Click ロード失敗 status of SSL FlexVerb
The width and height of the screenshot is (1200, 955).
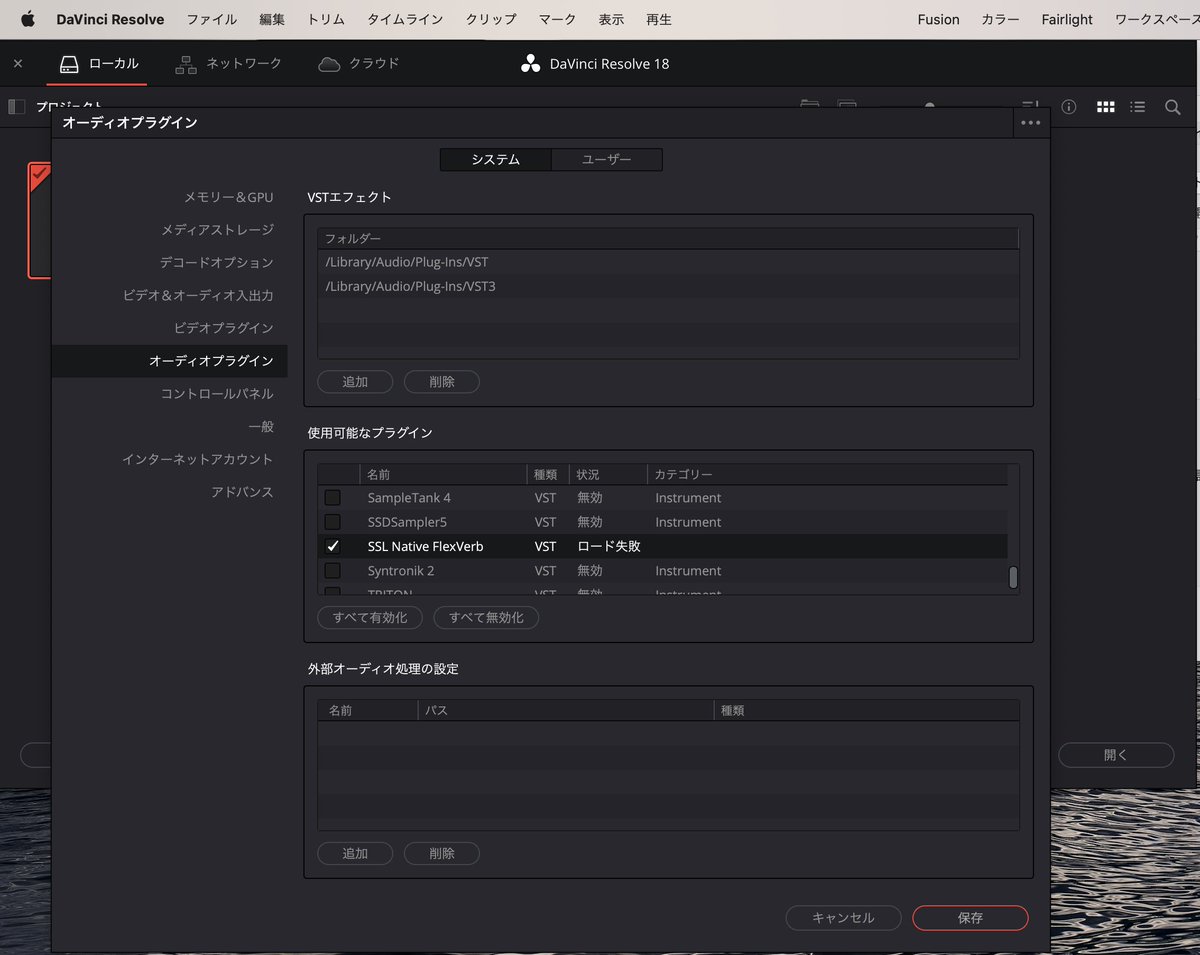[609, 546]
